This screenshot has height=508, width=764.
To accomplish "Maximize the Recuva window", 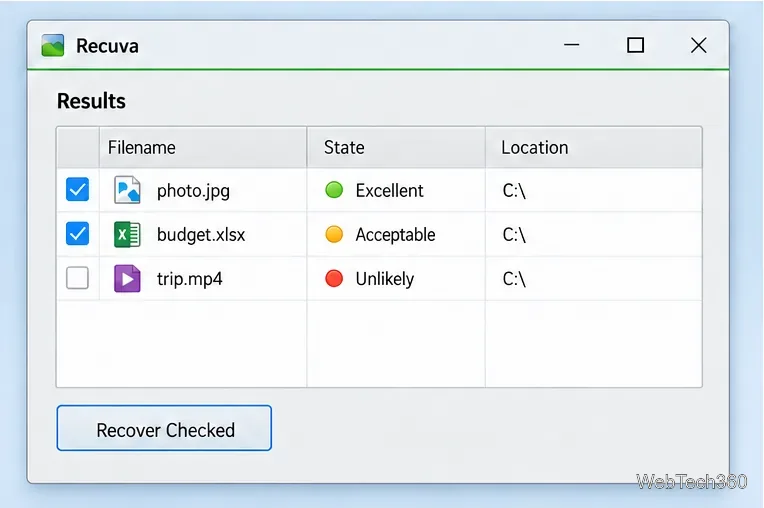I will click(x=635, y=45).
